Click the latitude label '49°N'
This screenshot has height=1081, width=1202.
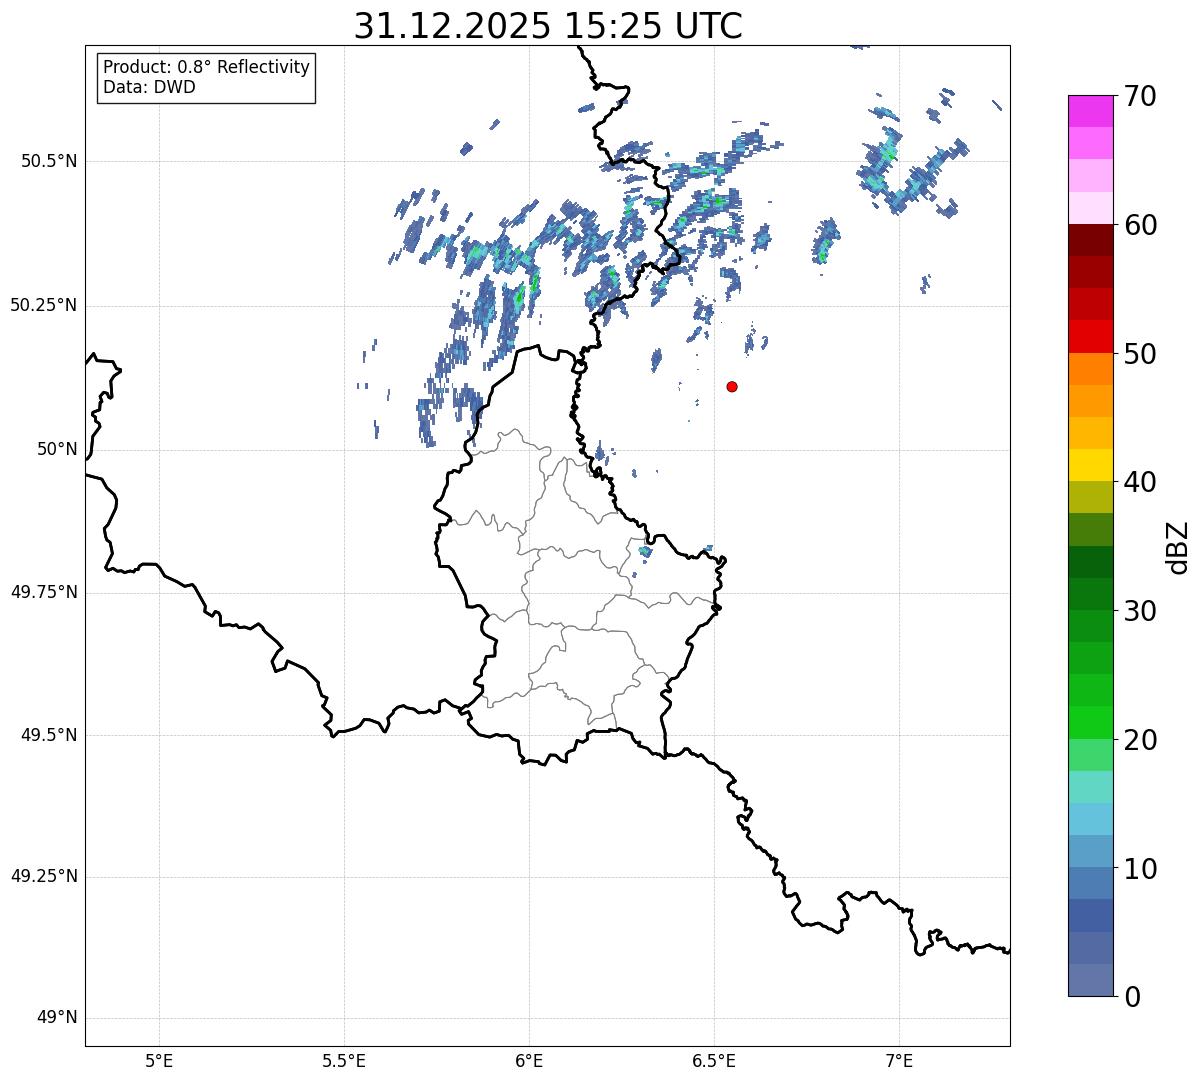(57, 1018)
